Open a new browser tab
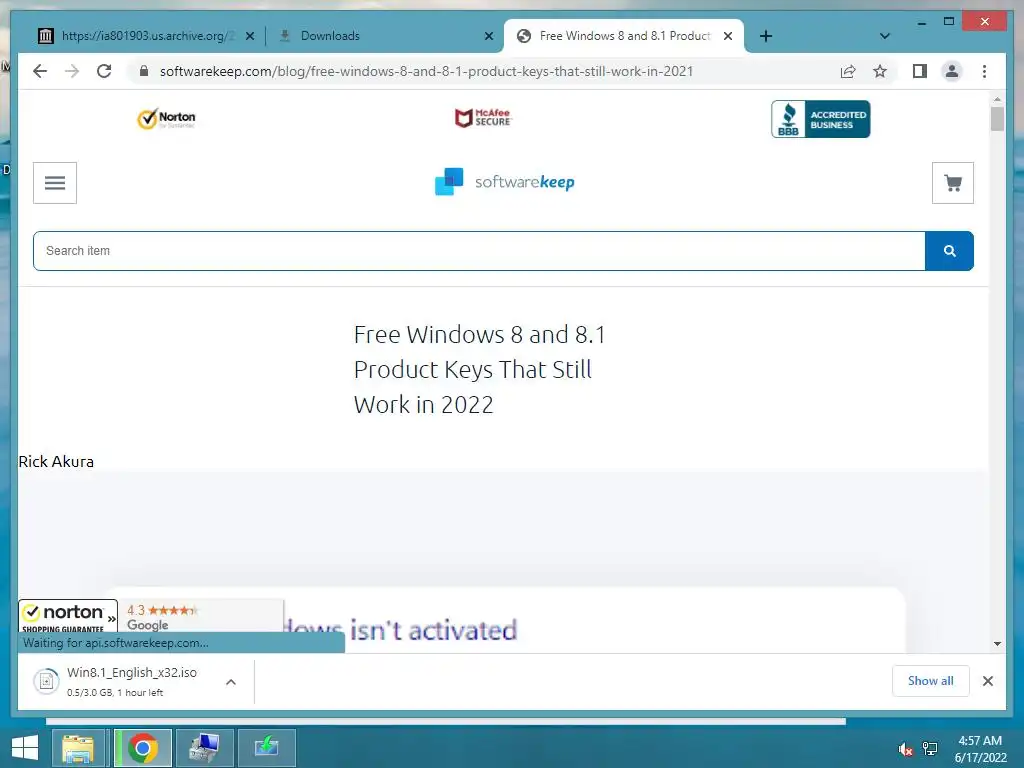This screenshot has height=768, width=1024. pyautogui.click(x=766, y=36)
